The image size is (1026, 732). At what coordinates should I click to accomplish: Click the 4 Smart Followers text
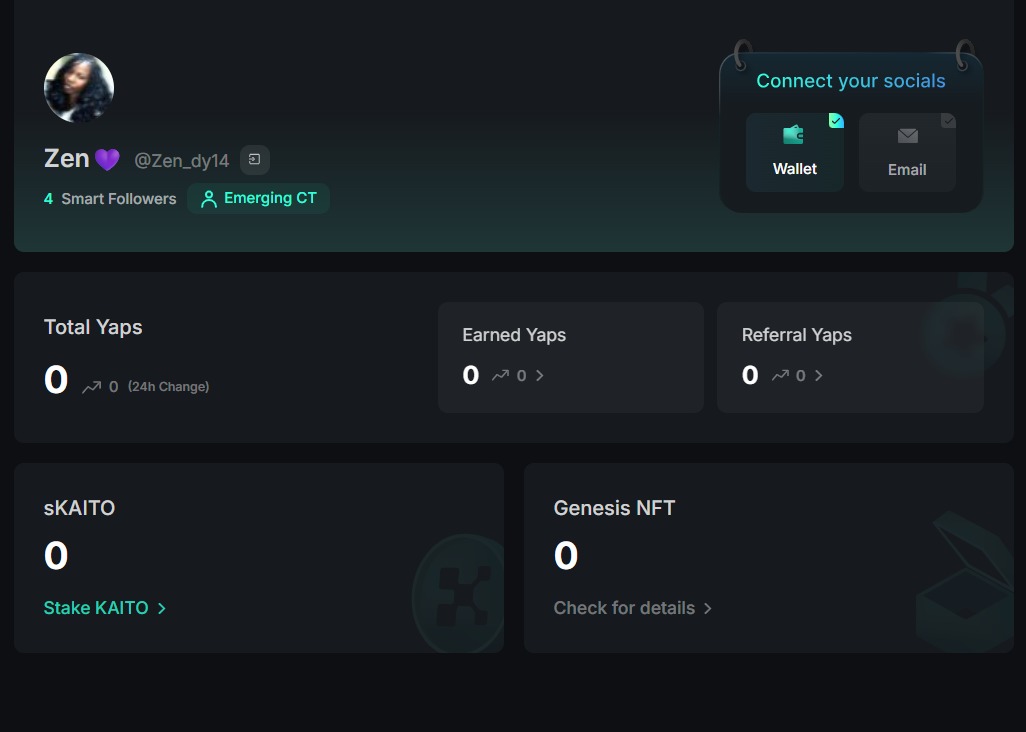point(110,199)
